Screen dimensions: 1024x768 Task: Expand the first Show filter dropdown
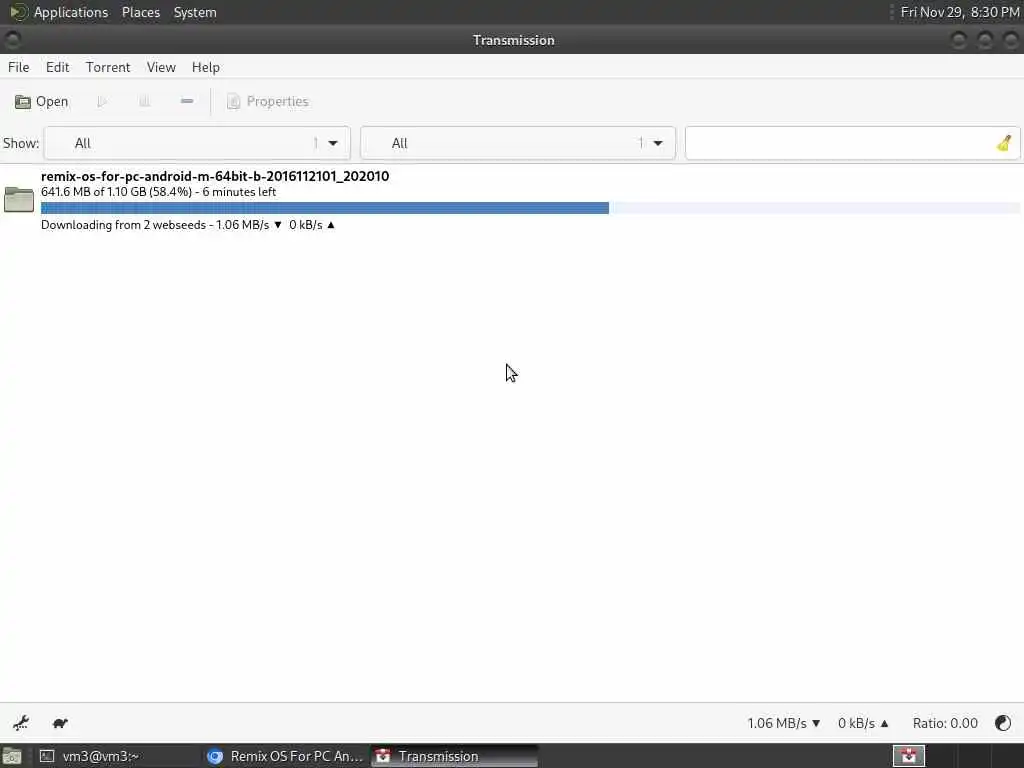(197, 143)
